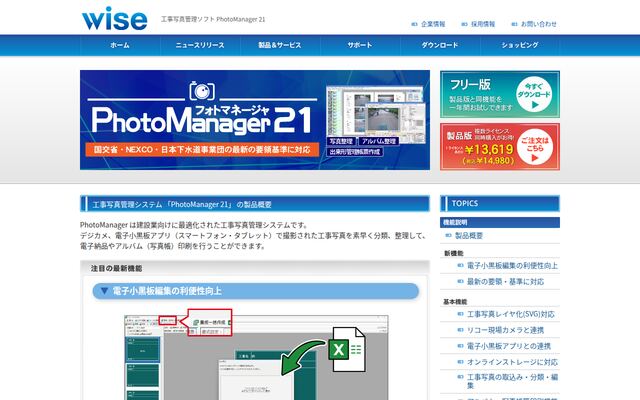Open 電子小黒板編集の利便性向上 sidebar link

pos(512,266)
